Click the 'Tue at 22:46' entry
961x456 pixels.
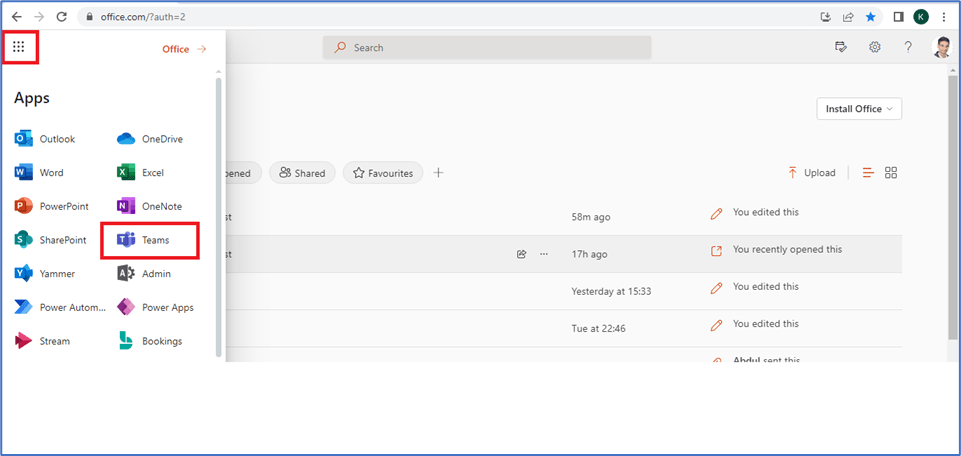point(598,329)
